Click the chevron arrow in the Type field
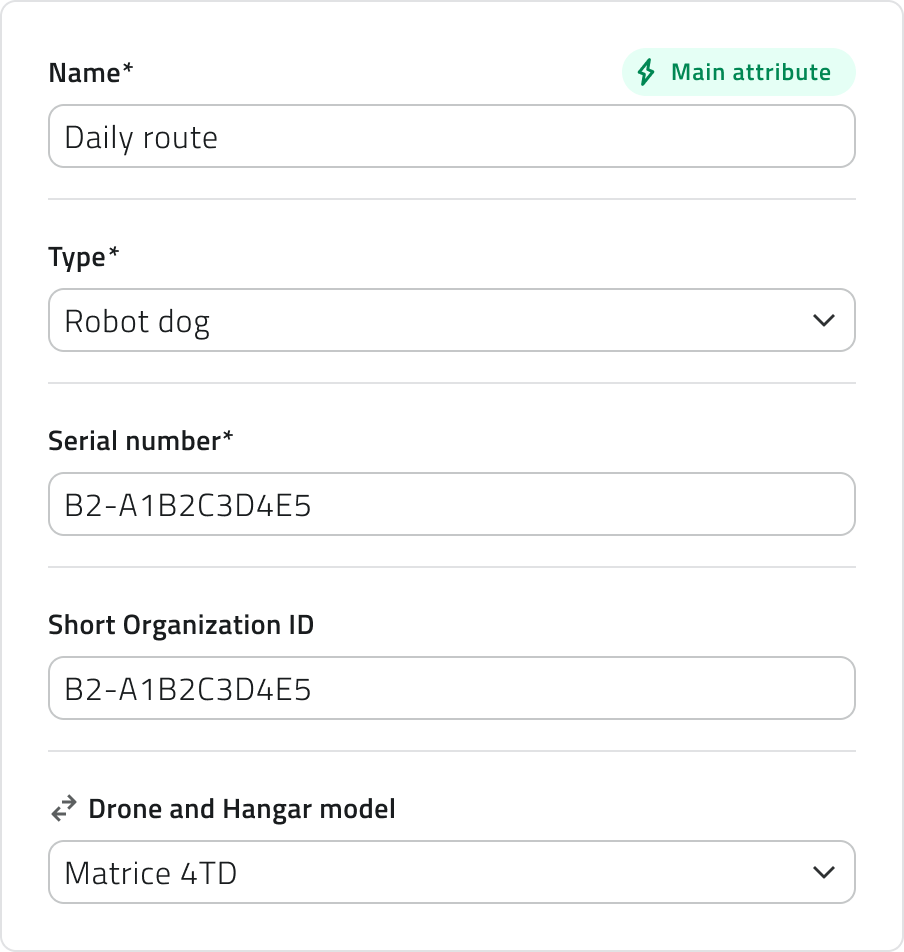Viewport: 904px width, 952px height. [x=823, y=321]
